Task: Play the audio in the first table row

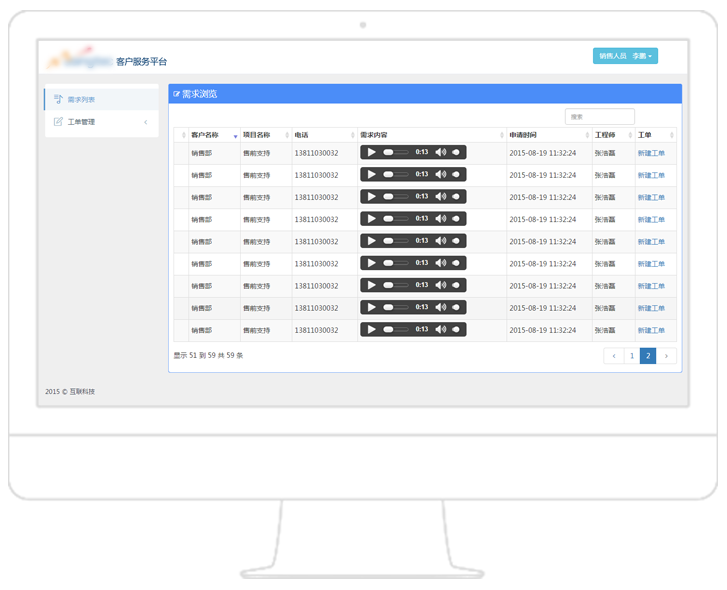Action: pos(371,152)
